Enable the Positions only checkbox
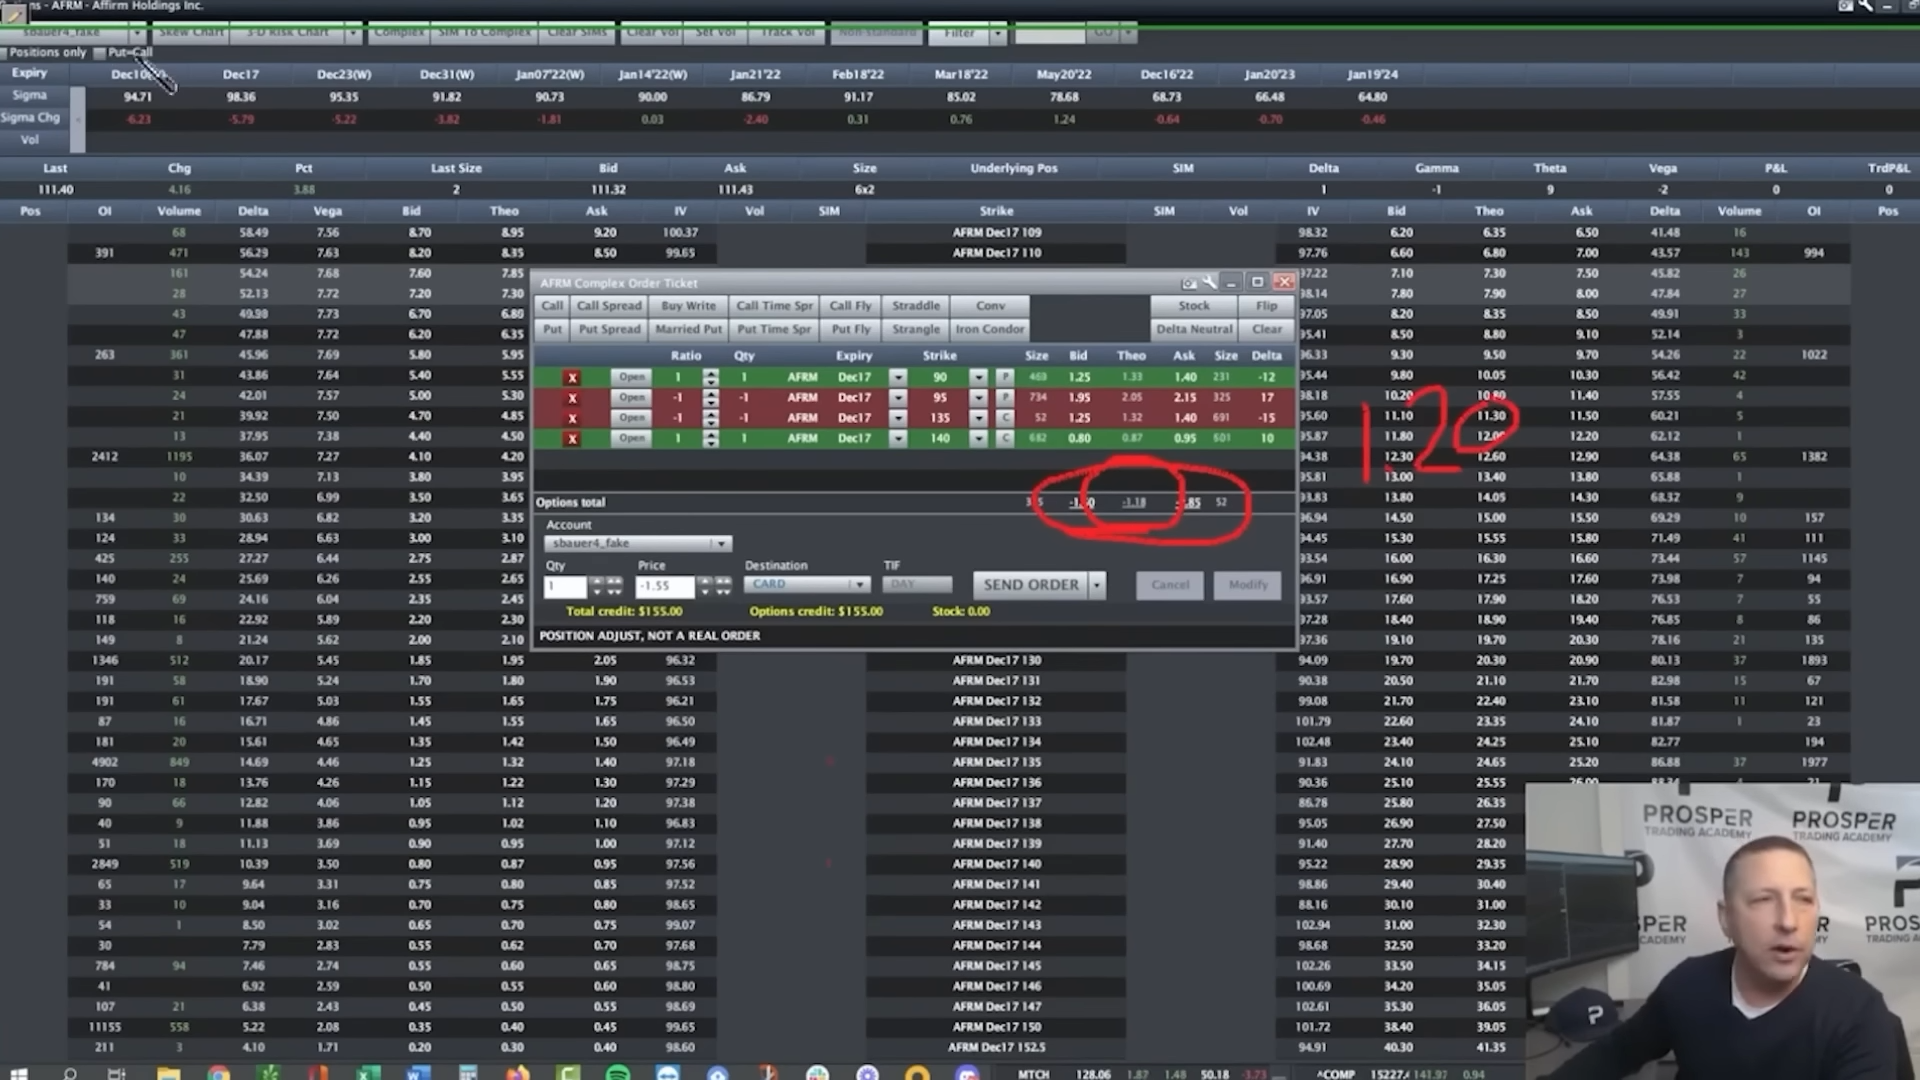Screen dimensions: 1920x1080 5,53
